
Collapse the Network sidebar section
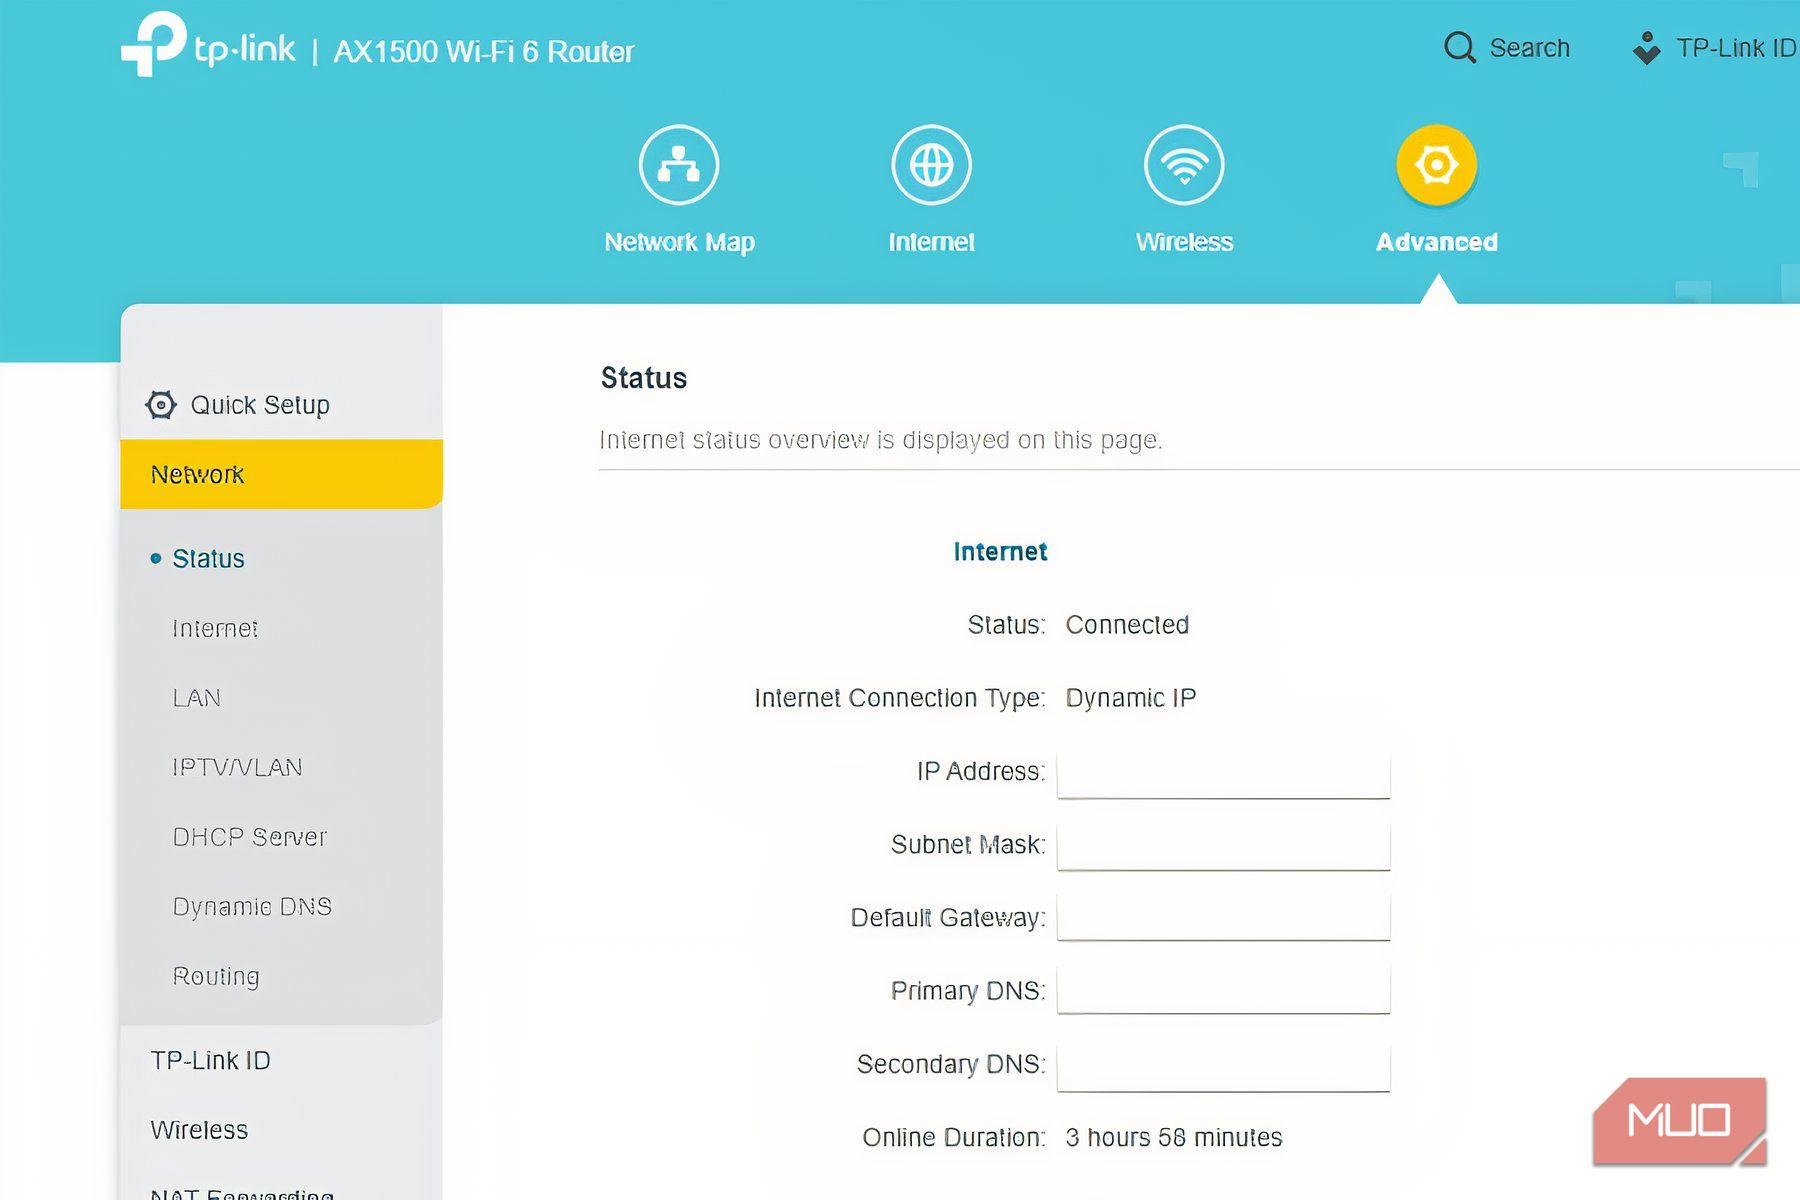[x=282, y=474]
